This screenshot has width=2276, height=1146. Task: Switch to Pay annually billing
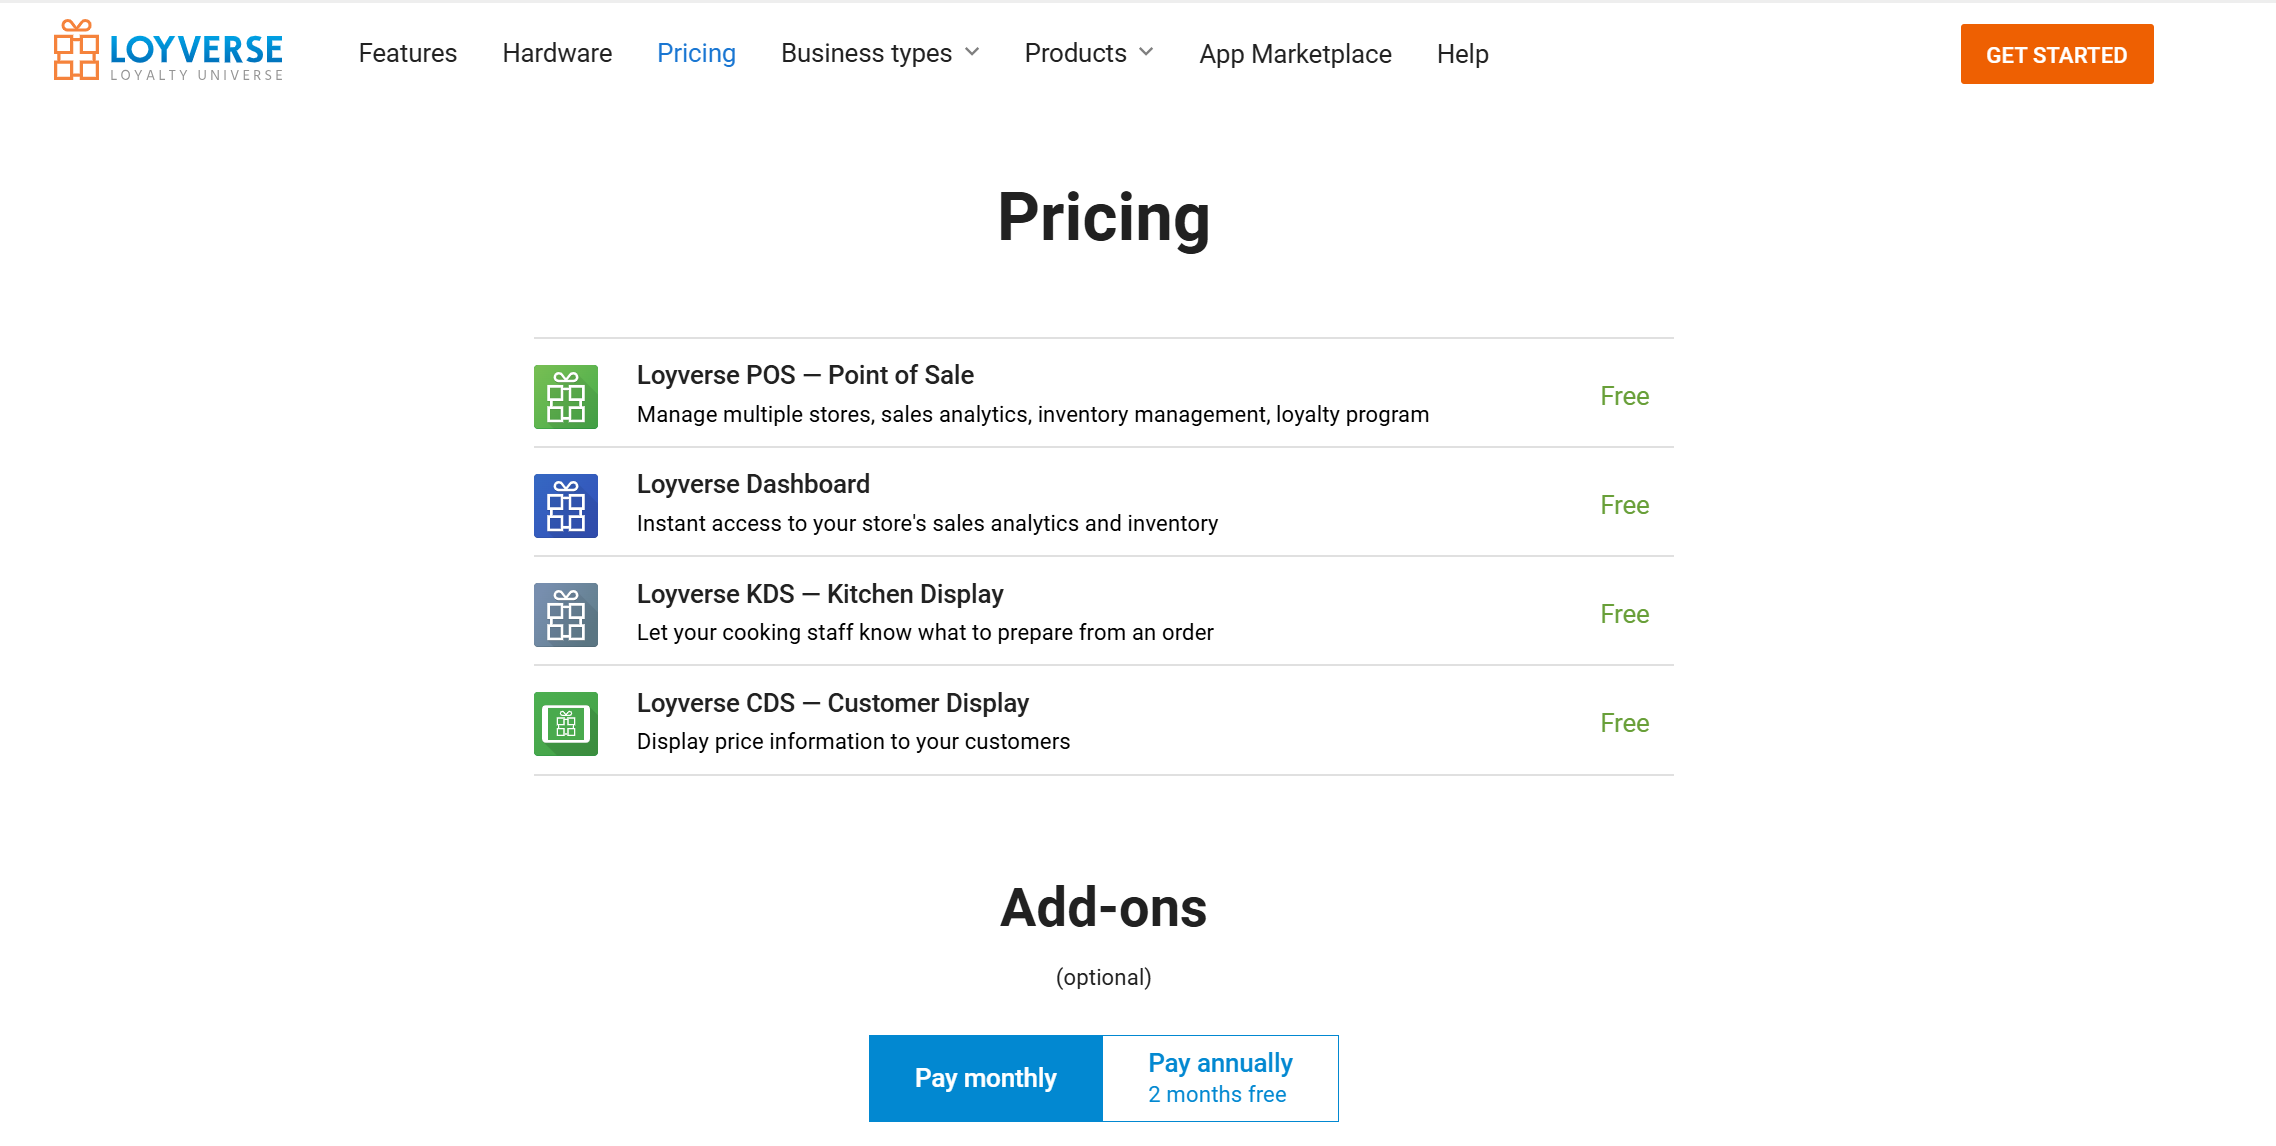(1220, 1078)
